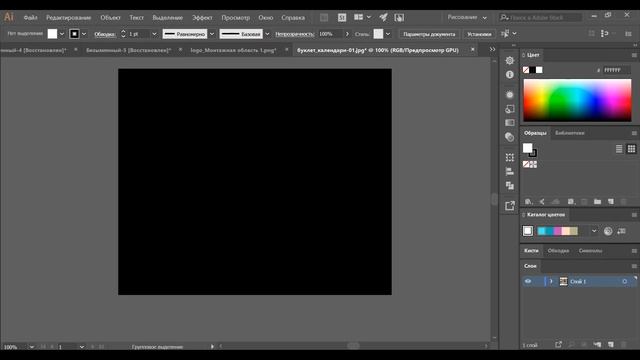Click the Обводка stroke label link
The height and width of the screenshot is (360, 640).
(105, 34)
